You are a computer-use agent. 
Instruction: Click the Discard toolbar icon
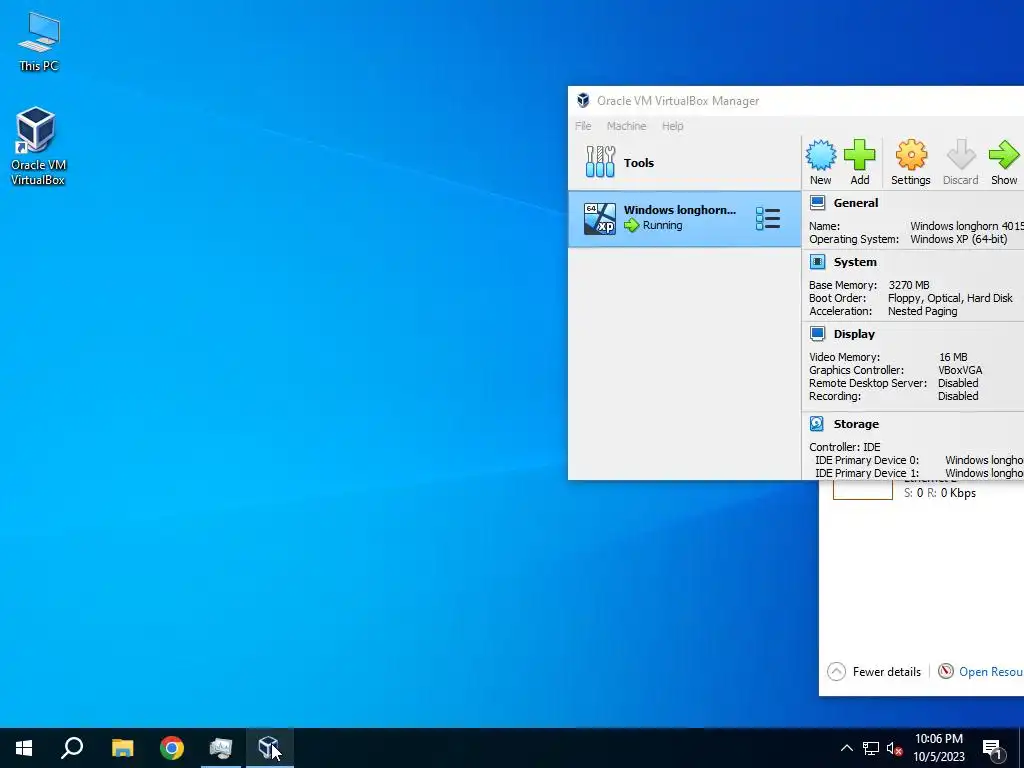[961, 163]
